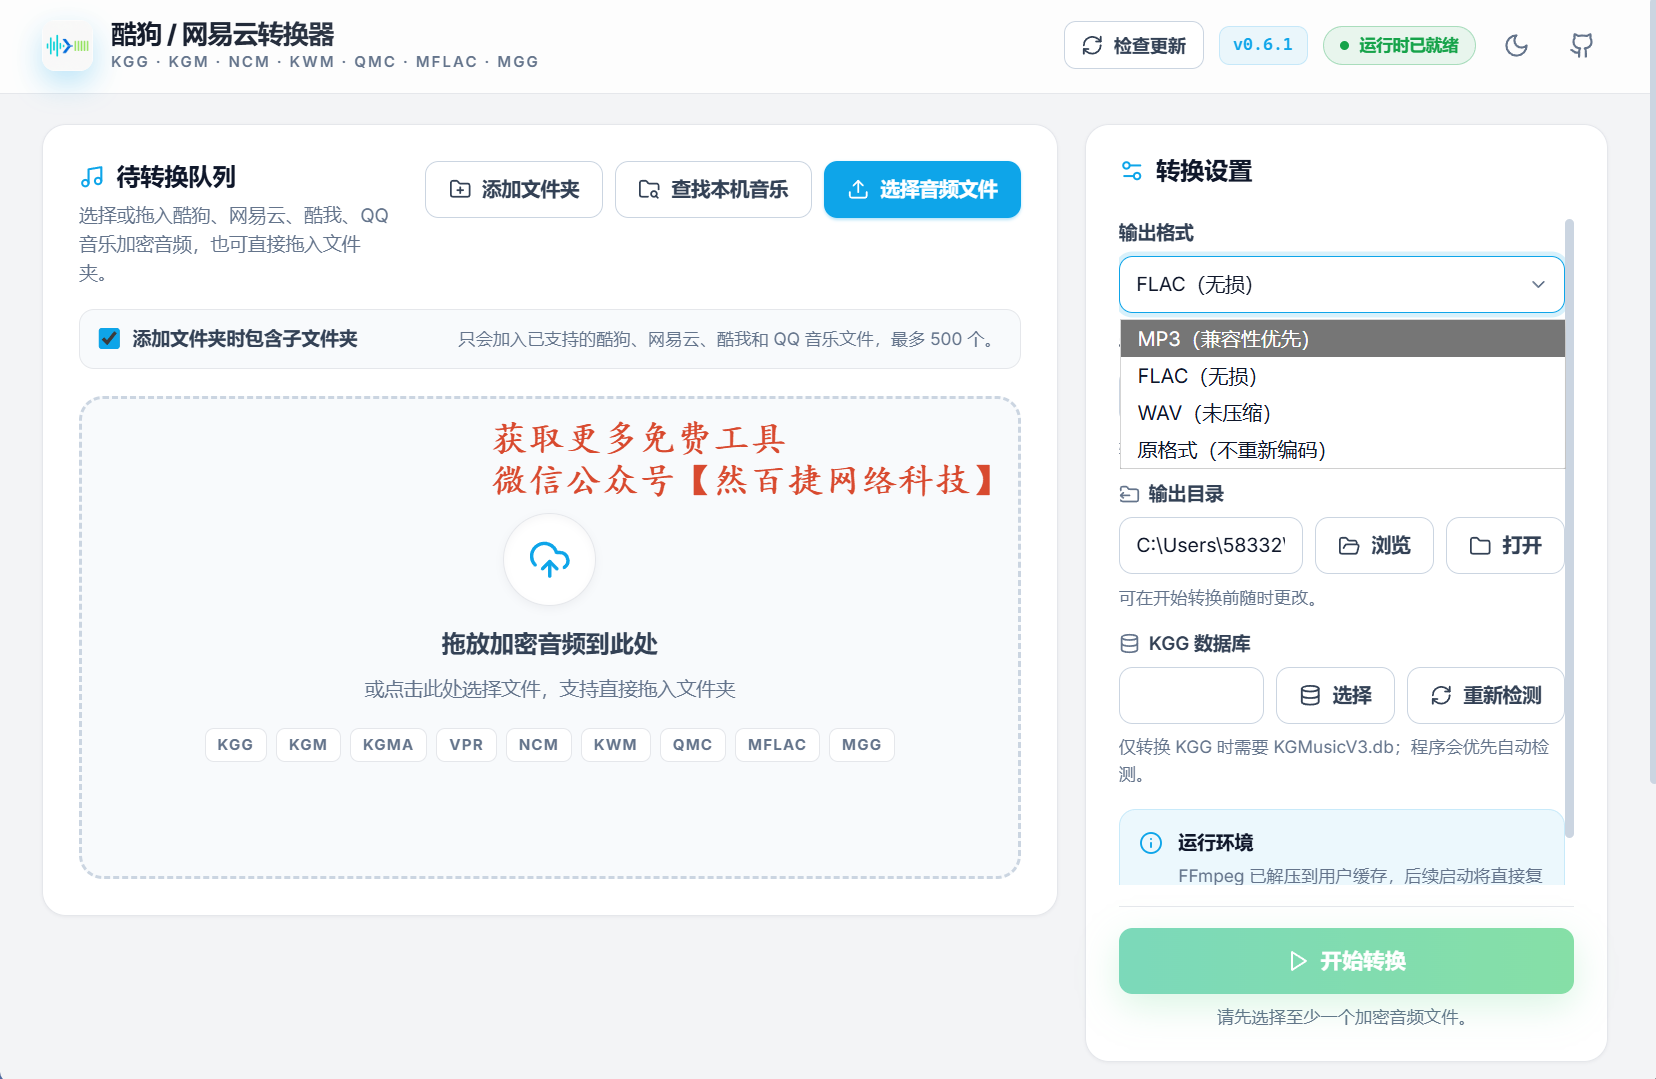This screenshot has width=1656, height=1079.
Task: Click the 拖放加密音频到此处 heading
Action: [x=550, y=644]
